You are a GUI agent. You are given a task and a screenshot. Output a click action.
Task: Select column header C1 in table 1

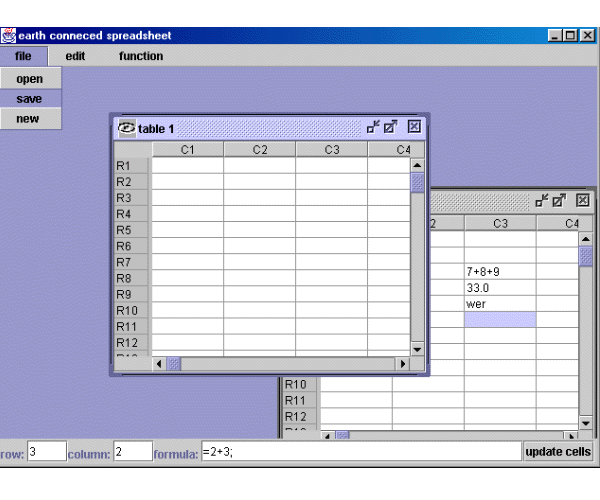coord(188,150)
